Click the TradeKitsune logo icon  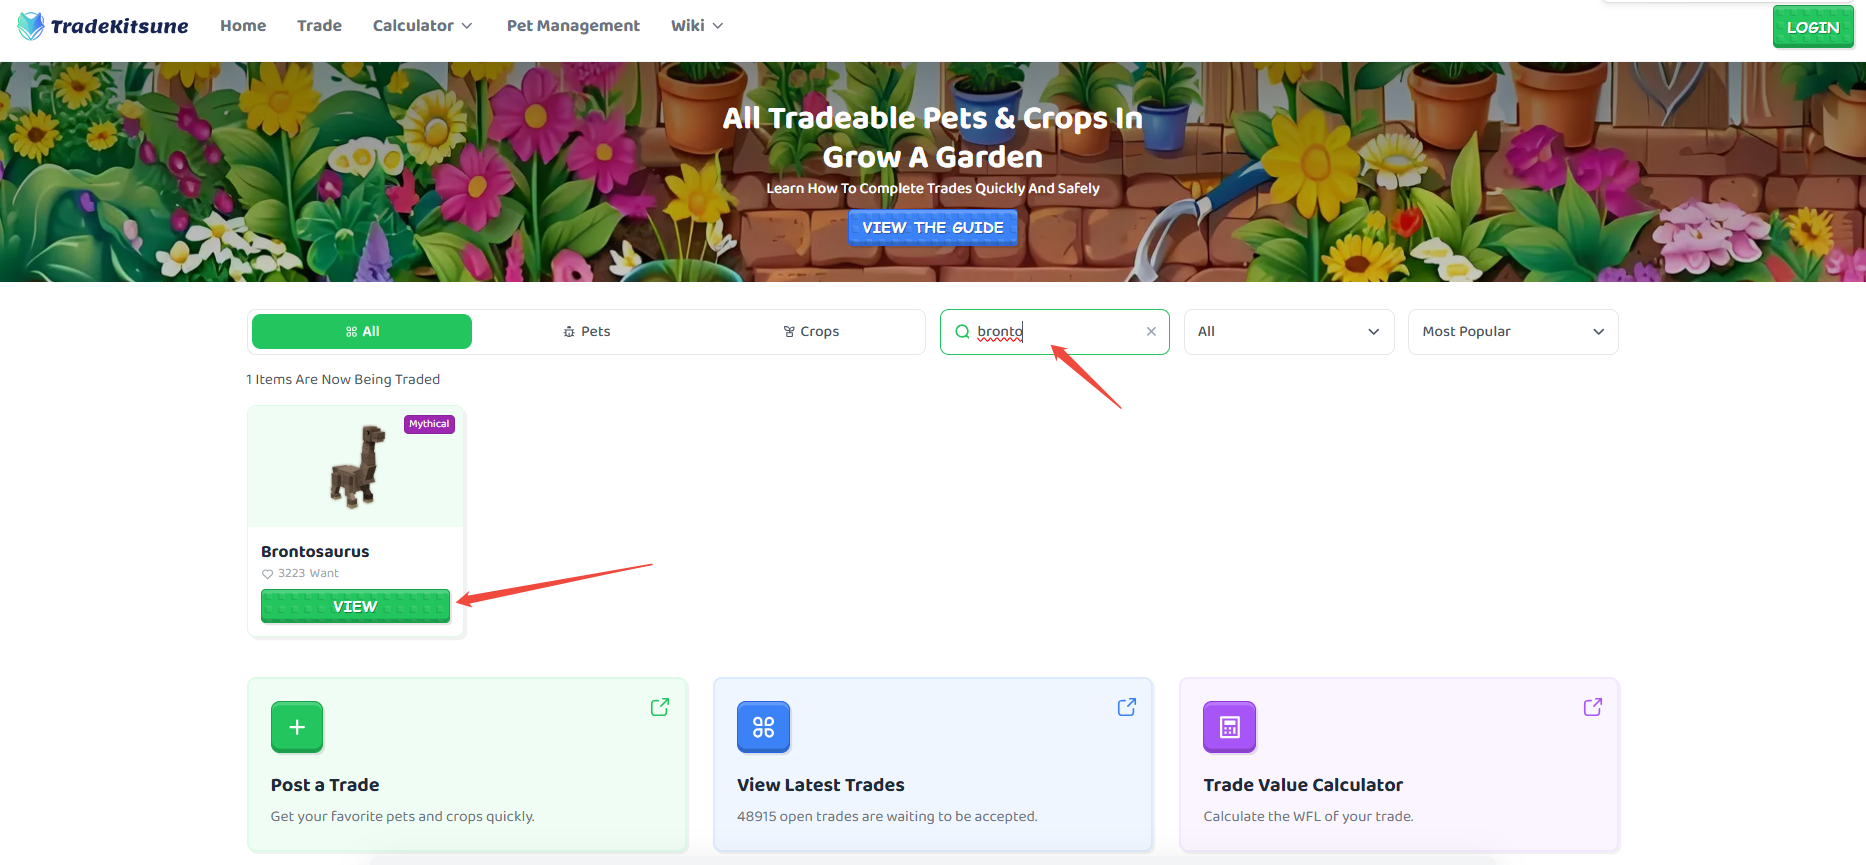click(31, 26)
